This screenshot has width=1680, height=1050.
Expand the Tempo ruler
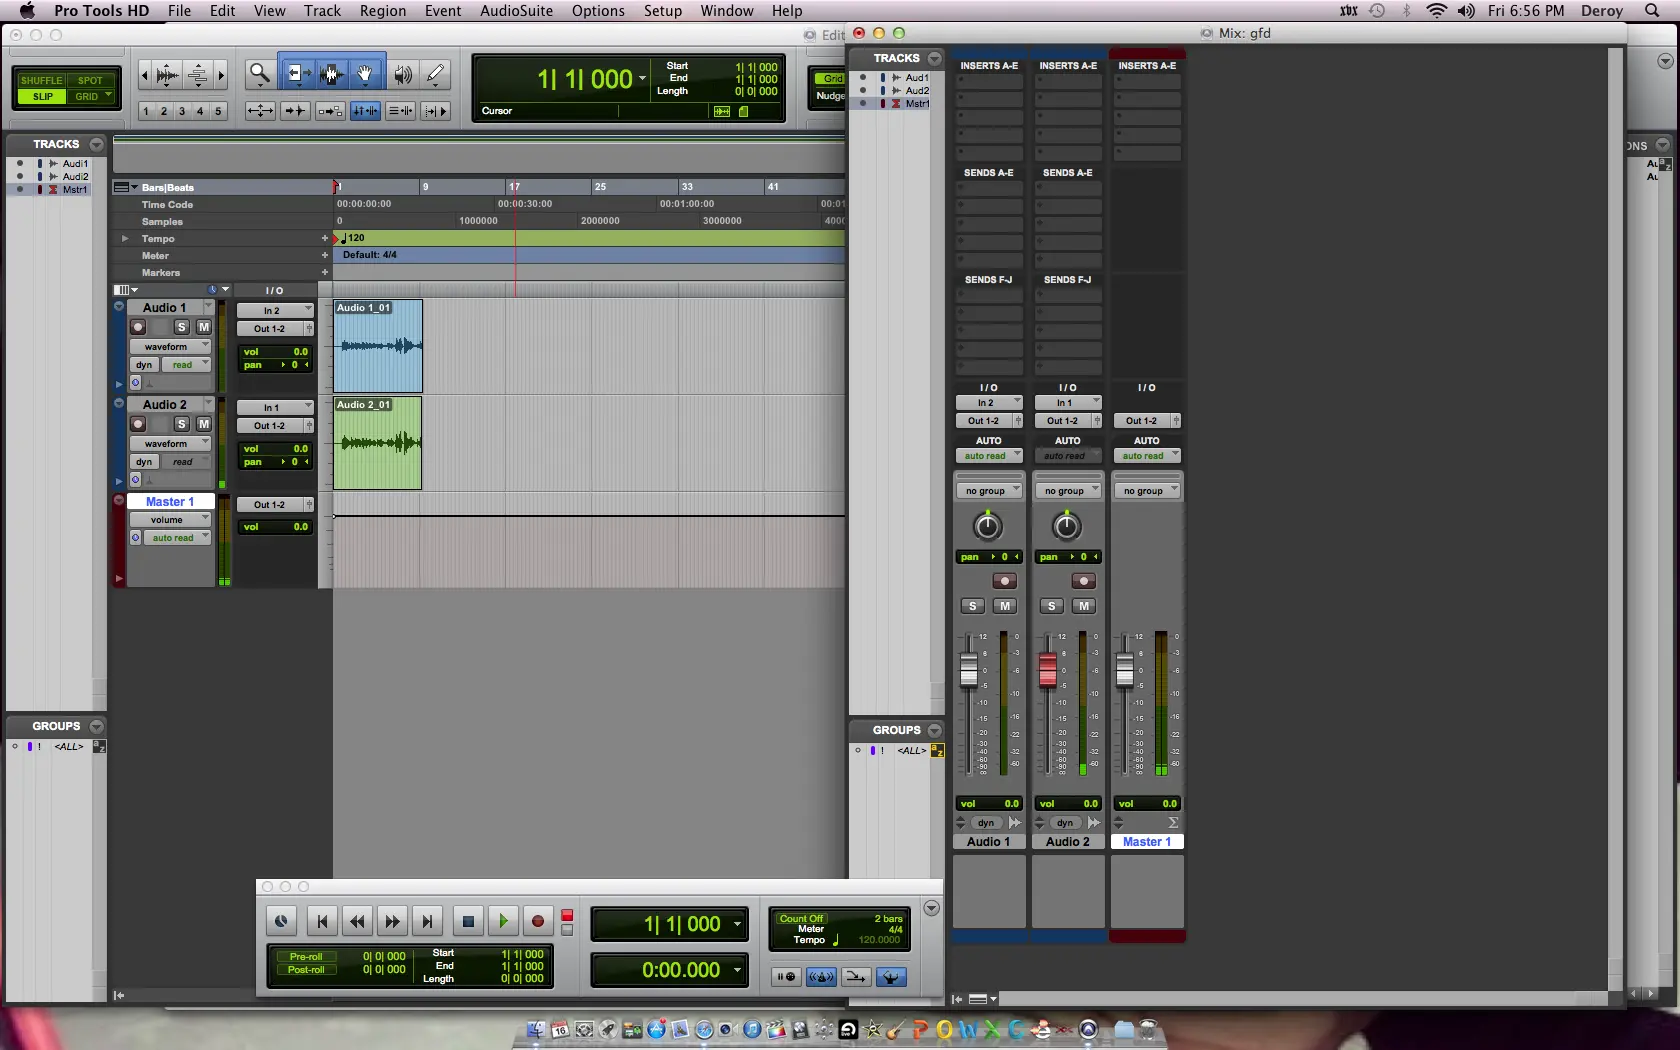(125, 239)
